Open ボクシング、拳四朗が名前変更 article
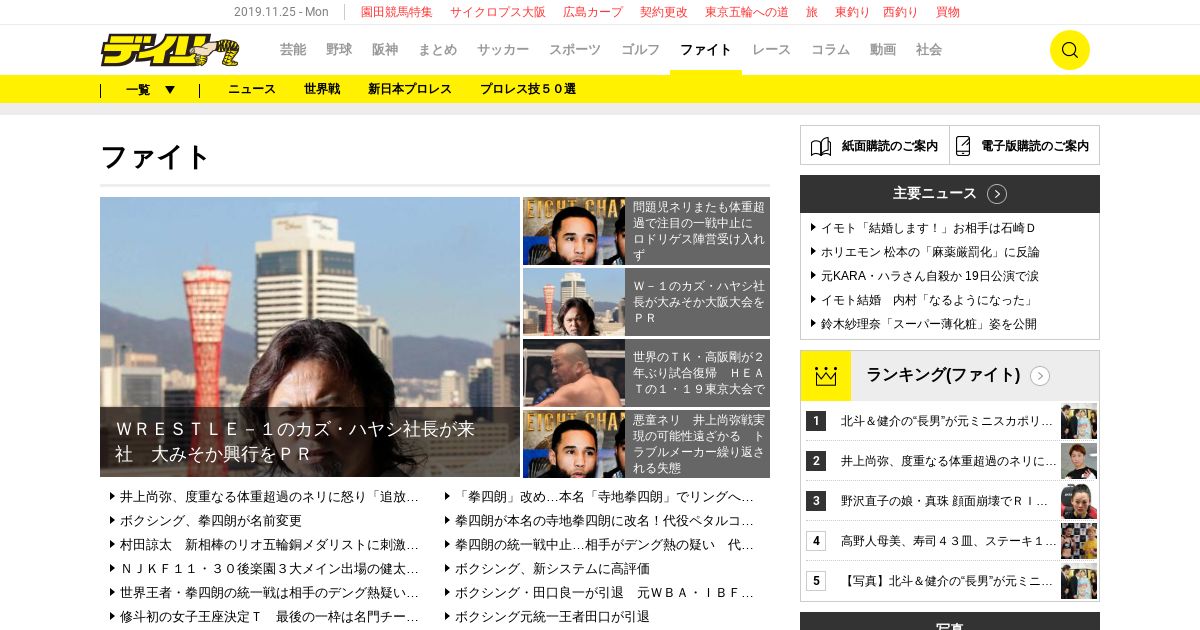Image resolution: width=1200 pixels, height=630 pixels. (x=210, y=520)
